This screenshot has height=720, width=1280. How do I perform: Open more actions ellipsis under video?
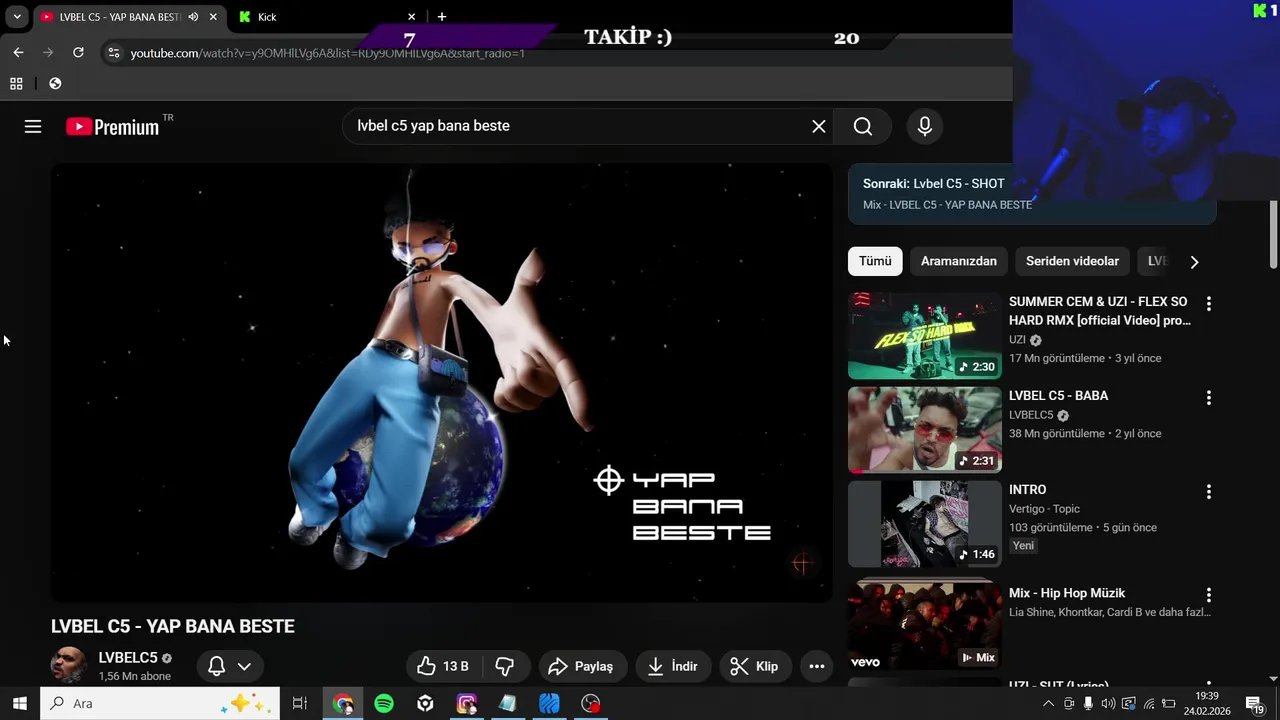[x=817, y=666]
